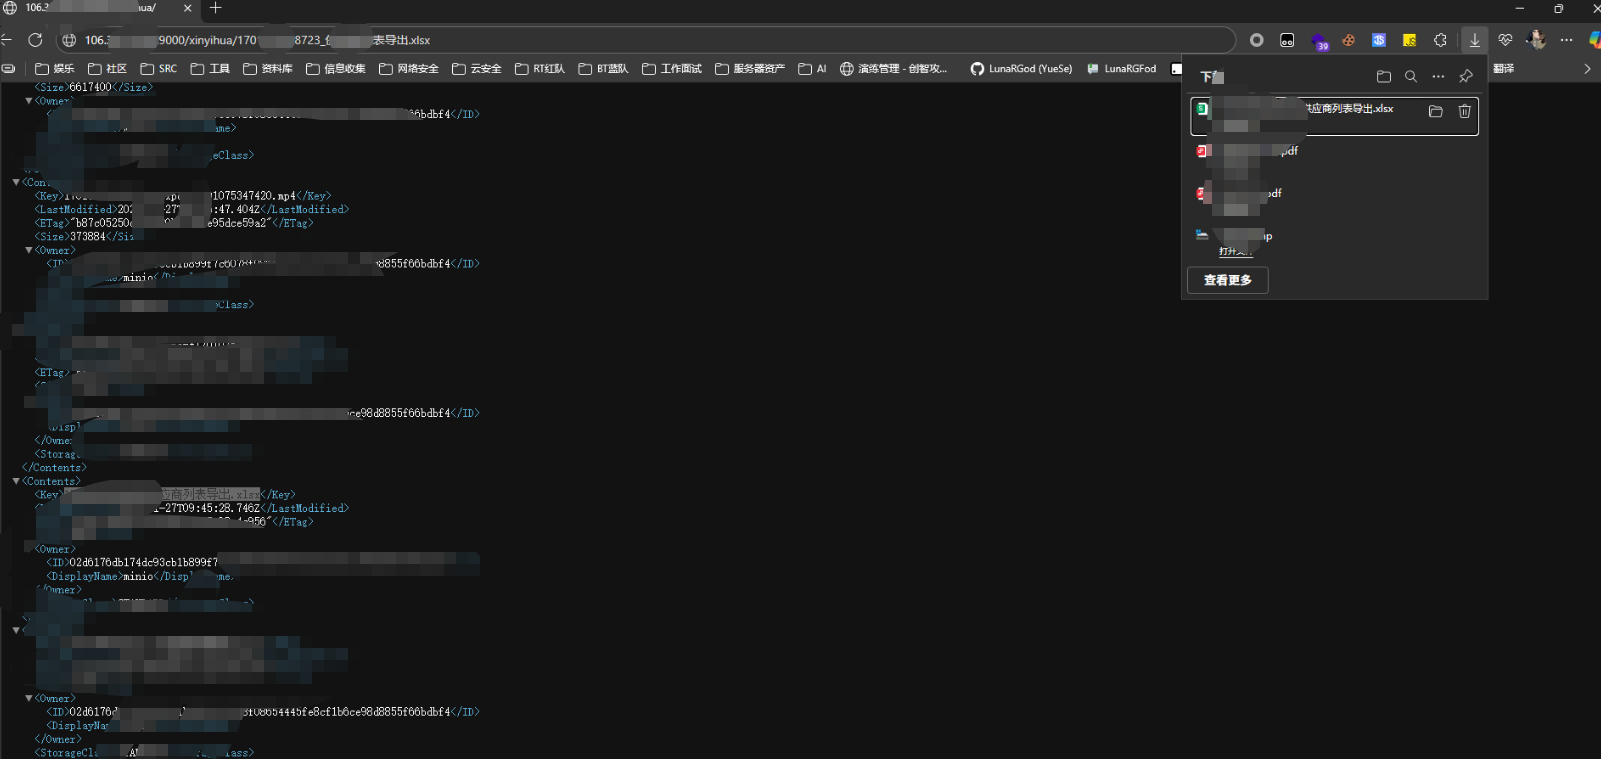Show the xlsx download in folder
1601x759 pixels.
coord(1436,111)
